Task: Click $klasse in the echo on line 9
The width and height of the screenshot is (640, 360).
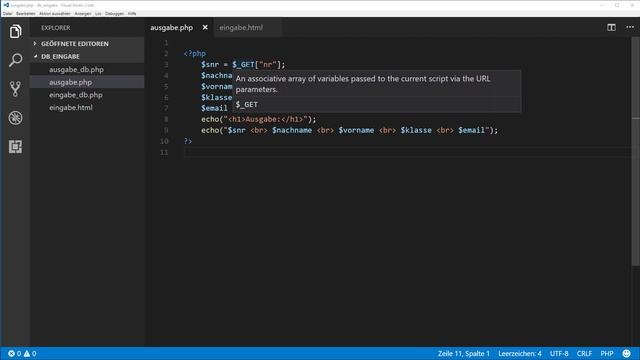Action: click(x=416, y=130)
